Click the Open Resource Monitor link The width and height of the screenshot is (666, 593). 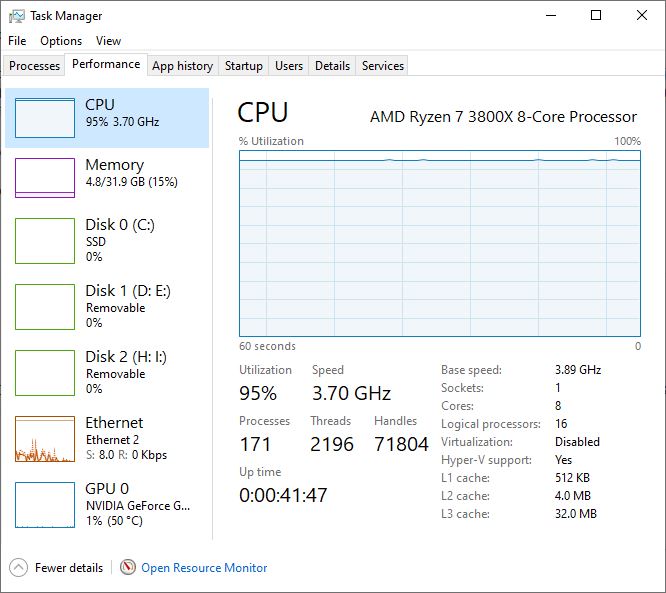204,568
